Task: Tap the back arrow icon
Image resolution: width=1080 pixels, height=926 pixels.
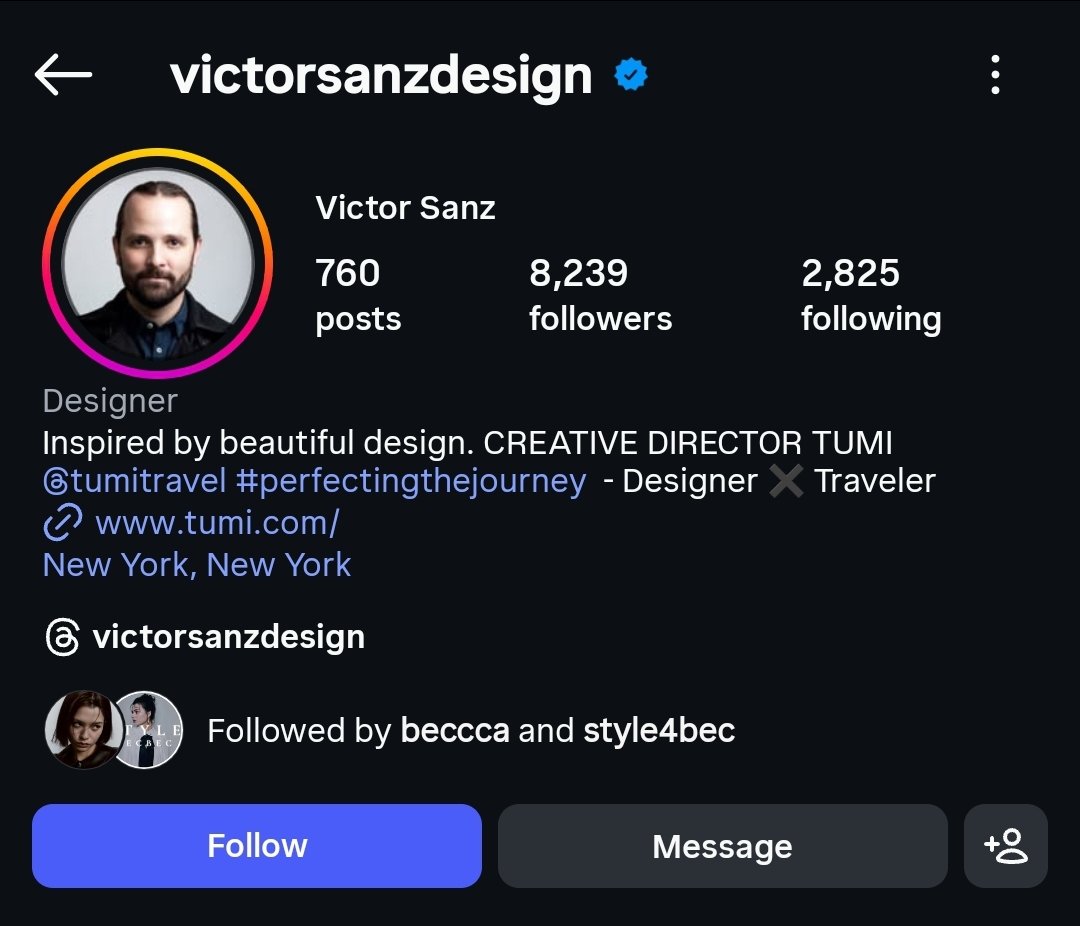Action: (63, 75)
